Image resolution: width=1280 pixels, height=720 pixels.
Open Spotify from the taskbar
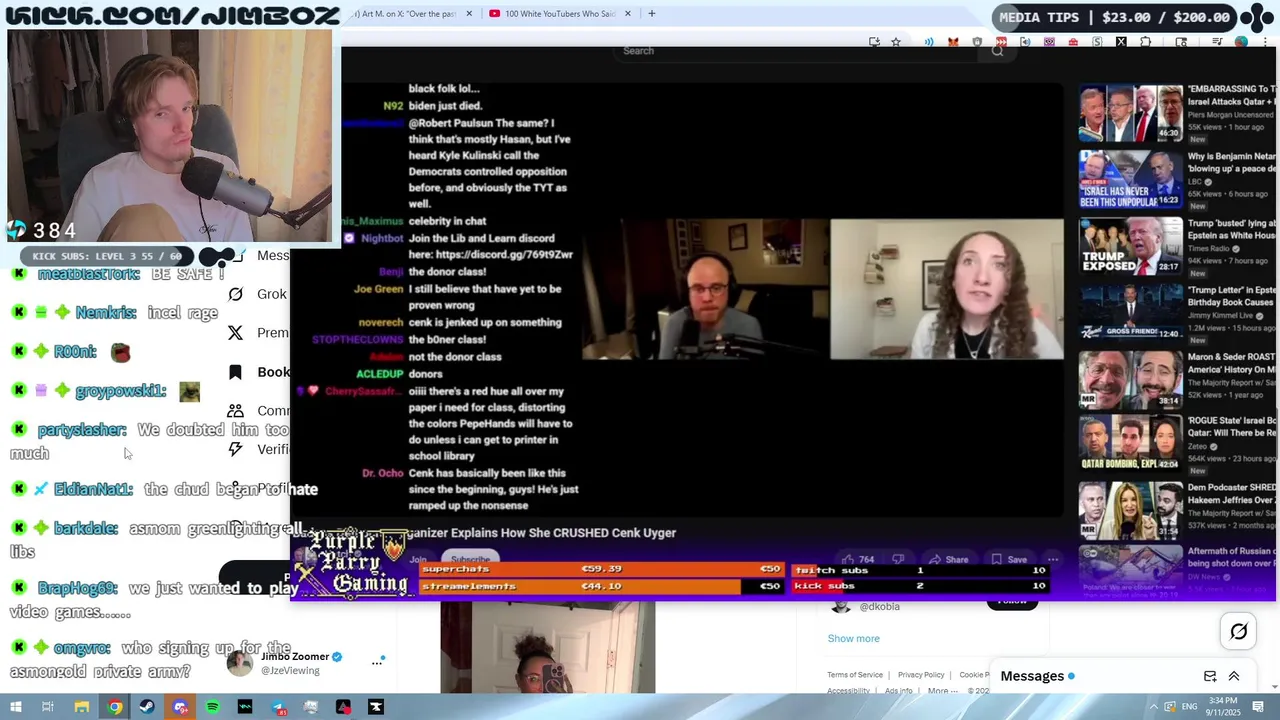pyautogui.click(x=213, y=707)
